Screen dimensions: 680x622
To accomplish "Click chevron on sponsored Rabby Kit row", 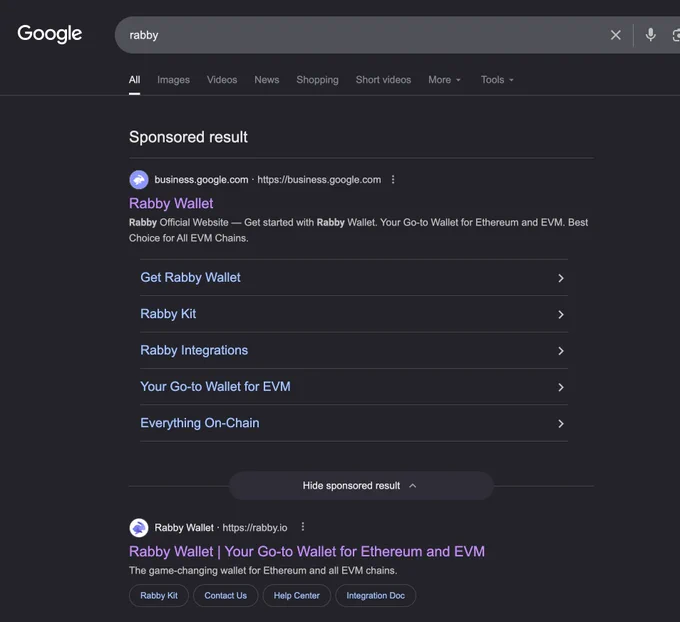I will point(561,314).
